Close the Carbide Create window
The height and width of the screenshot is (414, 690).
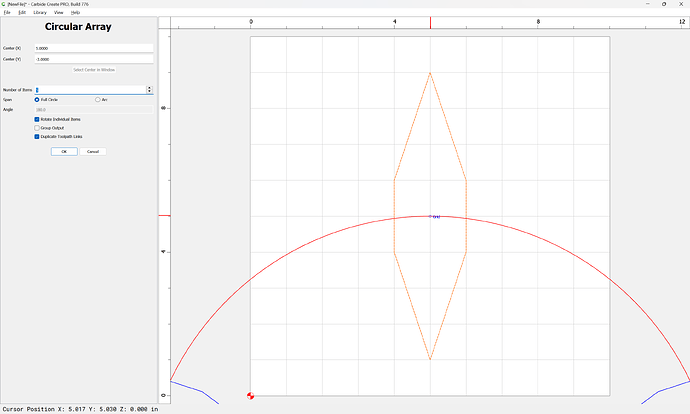pos(681,4)
